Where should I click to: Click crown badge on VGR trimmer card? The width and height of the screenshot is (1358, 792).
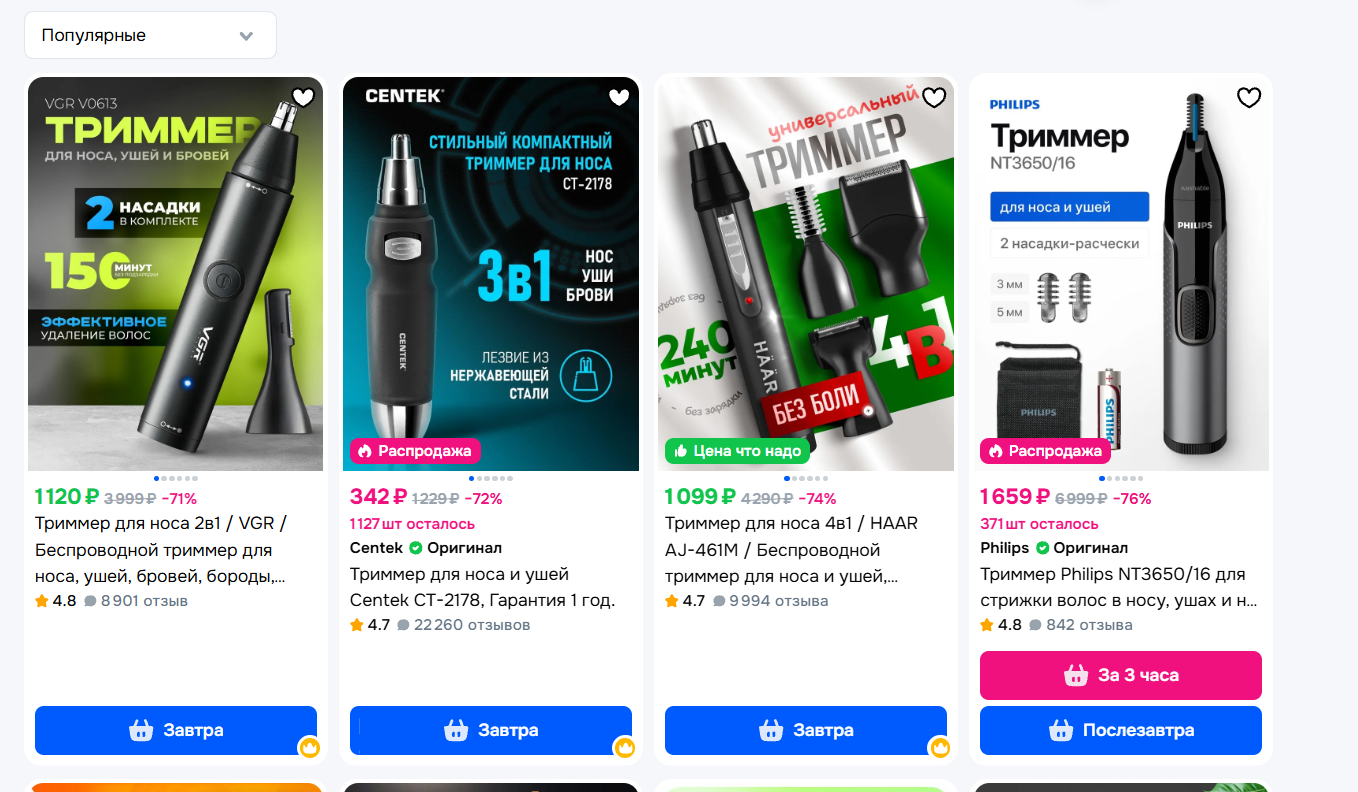point(309,747)
